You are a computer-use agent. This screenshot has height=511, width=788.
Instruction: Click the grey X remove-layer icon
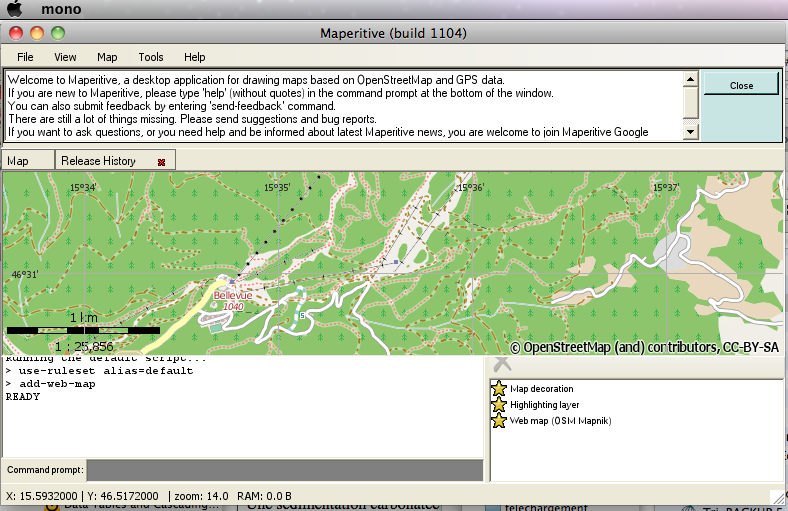tap(502, 365)
